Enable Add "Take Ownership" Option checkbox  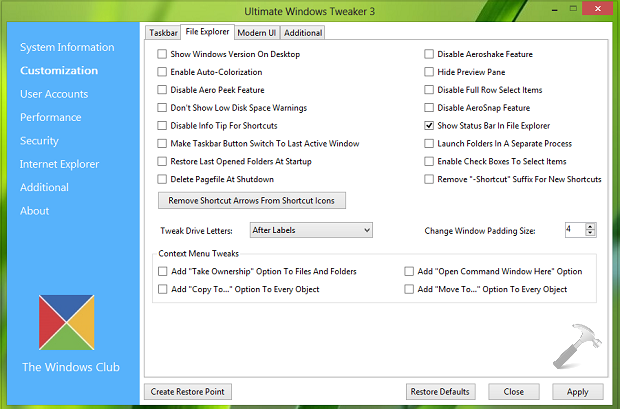[x=163, y=271]
